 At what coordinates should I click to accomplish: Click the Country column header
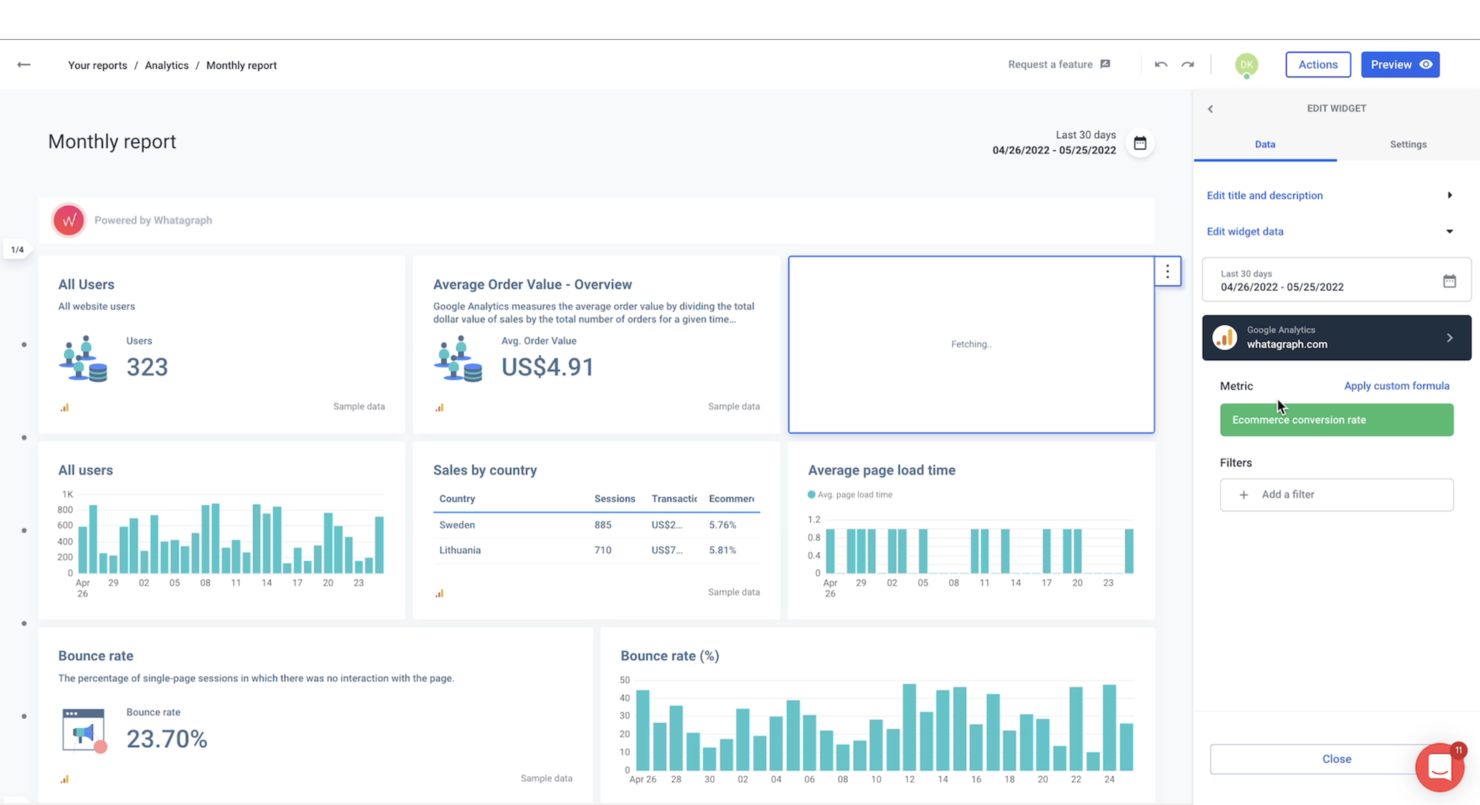coord(457,499)
